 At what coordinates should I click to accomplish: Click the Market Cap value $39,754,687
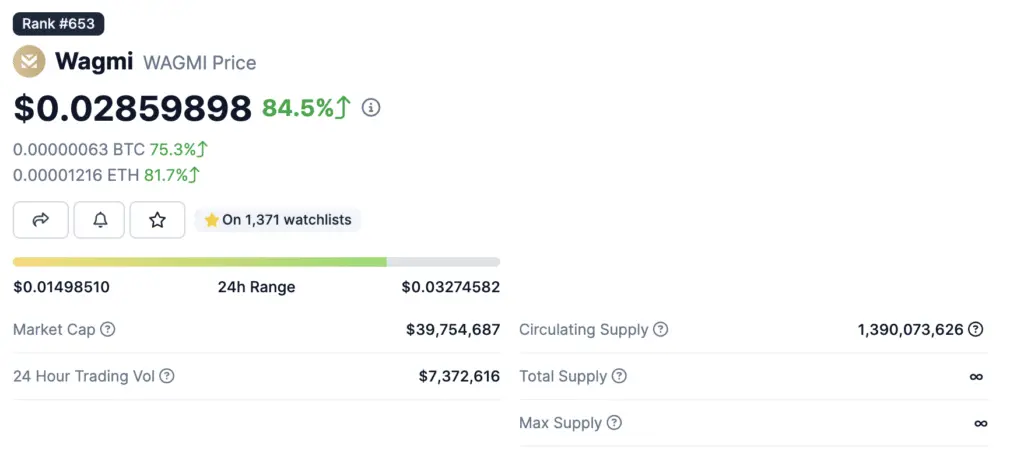453,329
